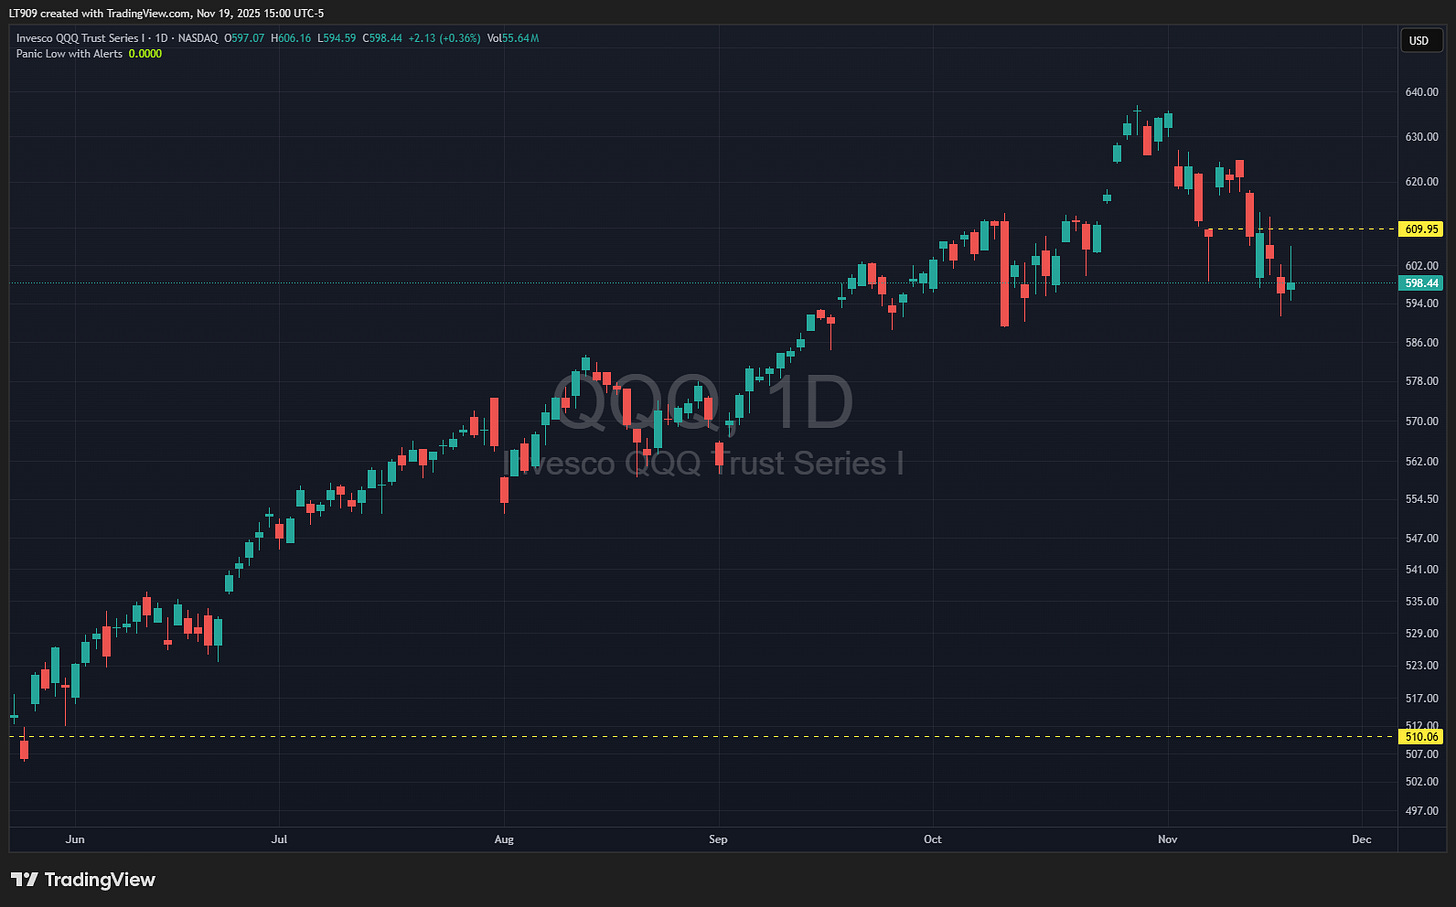This screenshot has width=1456, height=907.
Task: Click the change value +2.13 (+0.36%)
Action: (x=445, y=38)
